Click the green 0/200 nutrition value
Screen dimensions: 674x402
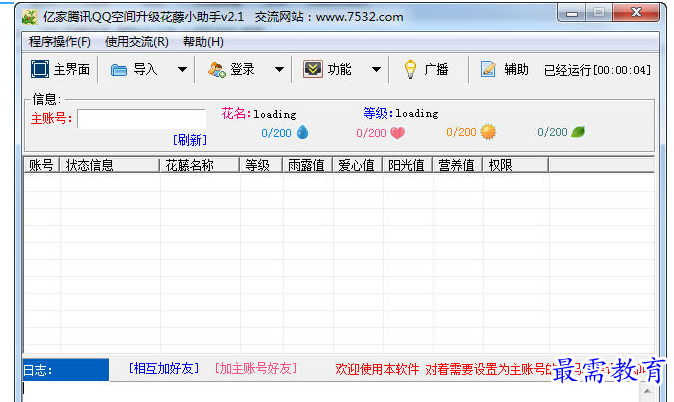pyautogui.click(x=552, y=132)
